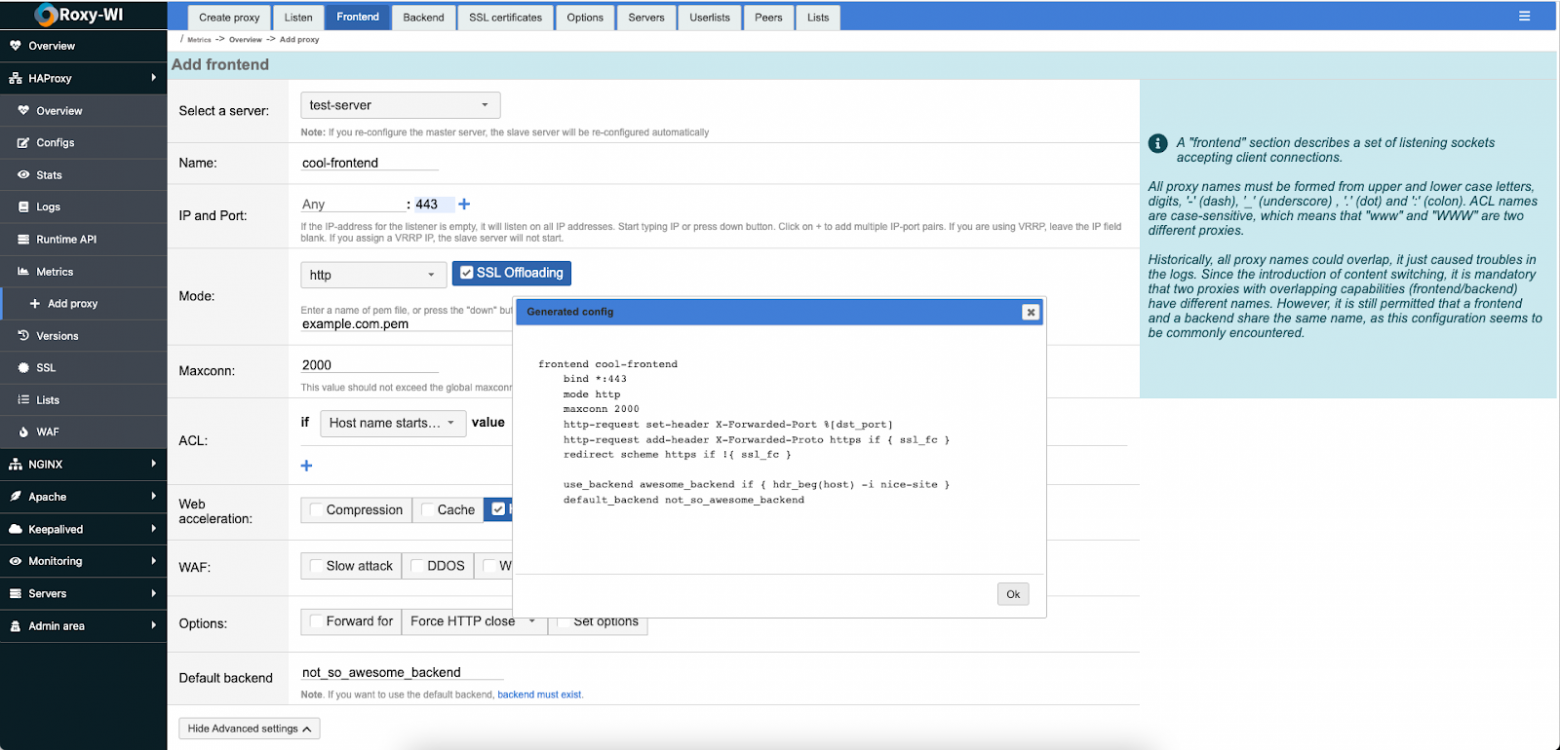Enable the Compression checkbox

[316, 510]
